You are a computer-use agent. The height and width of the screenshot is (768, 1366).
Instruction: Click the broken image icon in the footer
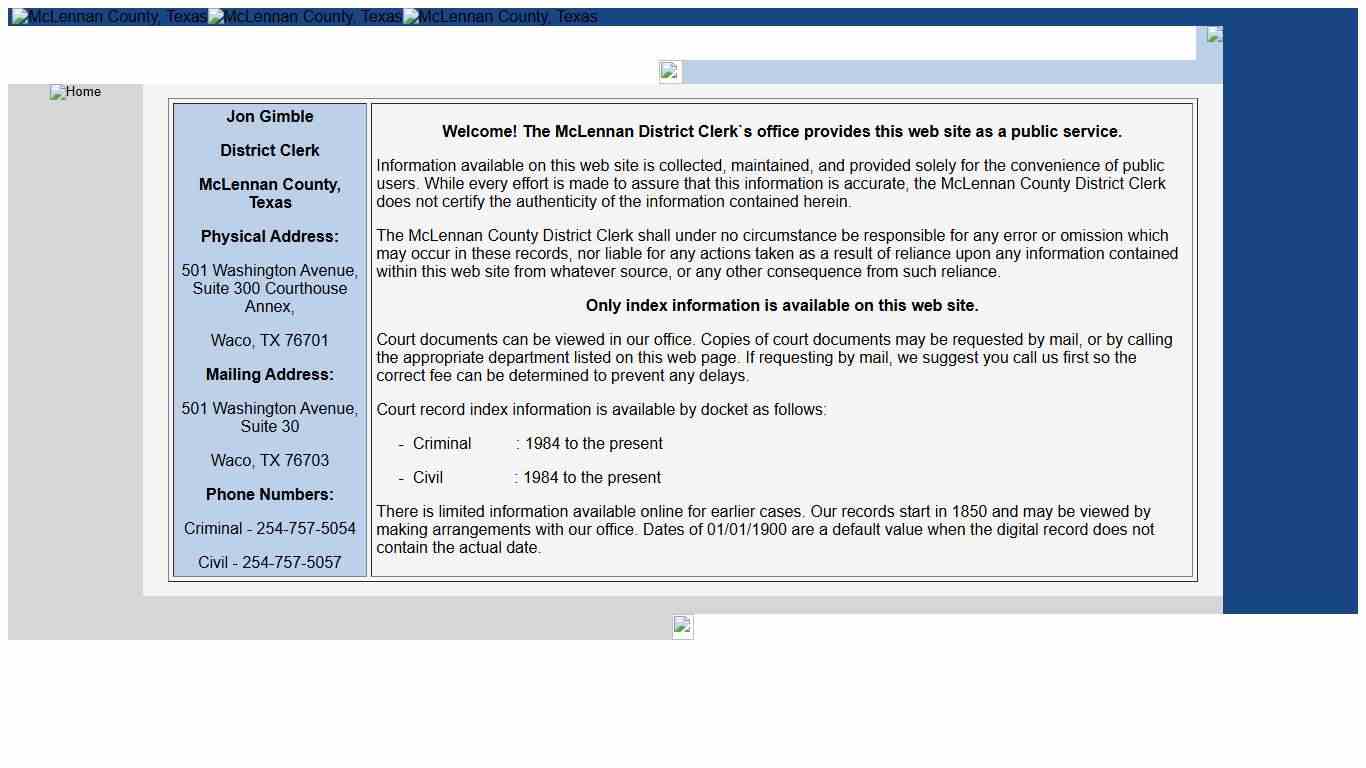[683, 626]
